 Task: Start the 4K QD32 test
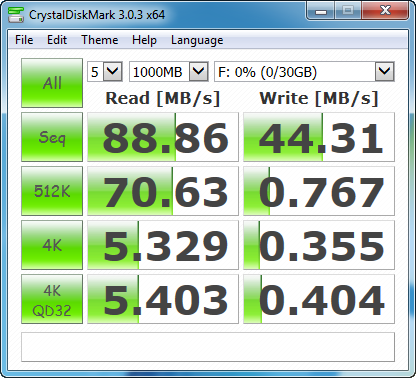tap(52, 299)
